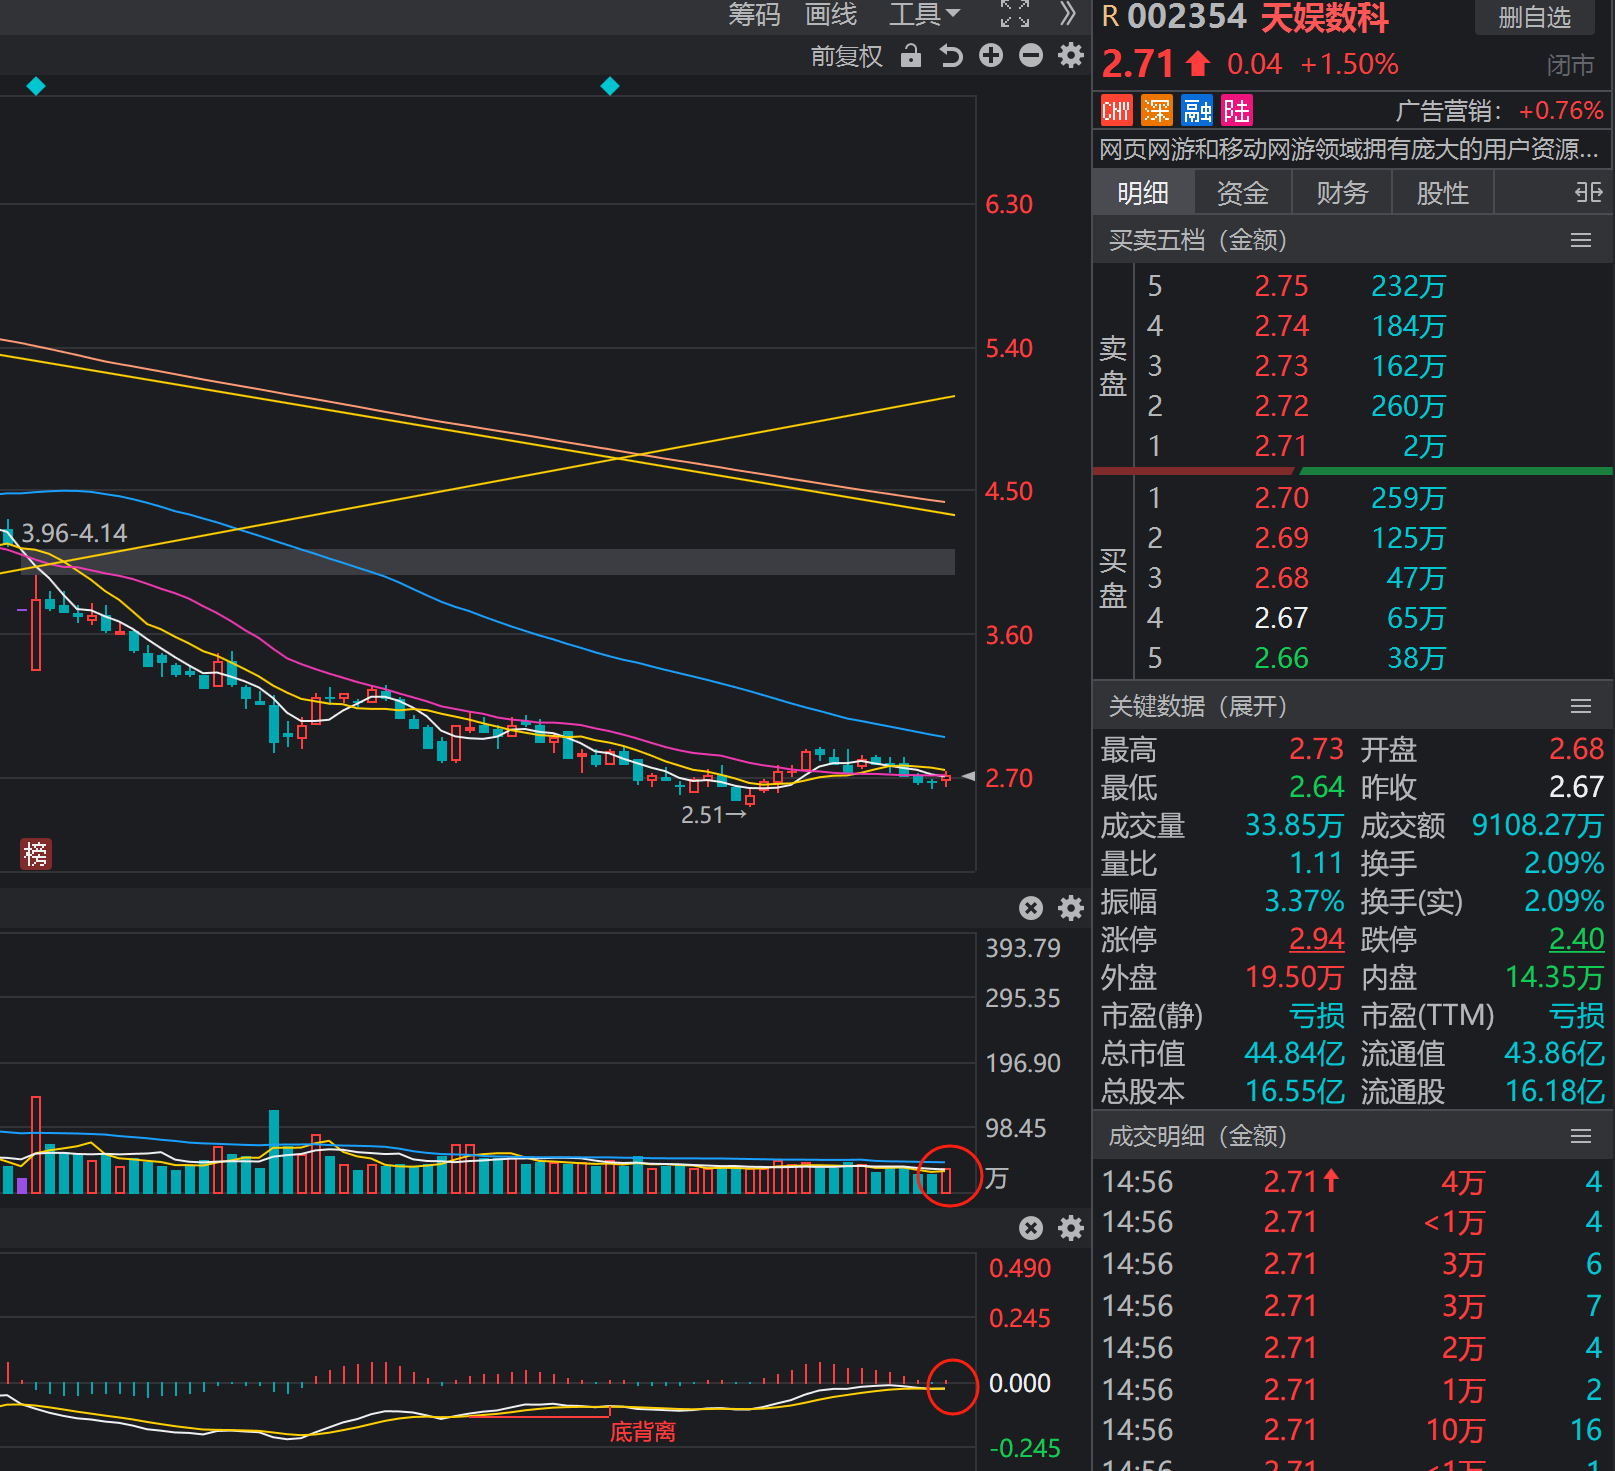Click the 底背离 divergence label
Screen dimensions: 1615x1471
click(x=643, y=1432)
